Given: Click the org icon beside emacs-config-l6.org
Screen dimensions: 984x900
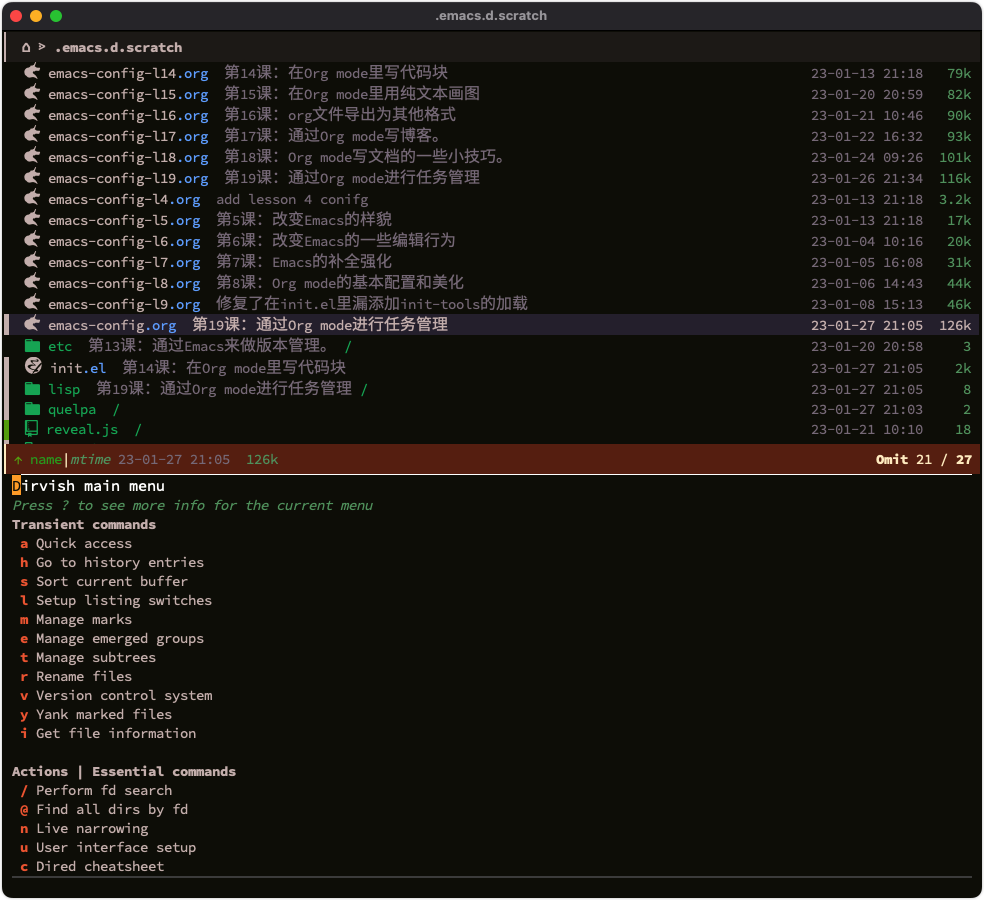Looking at the screenshot, I should coord(31,240).
